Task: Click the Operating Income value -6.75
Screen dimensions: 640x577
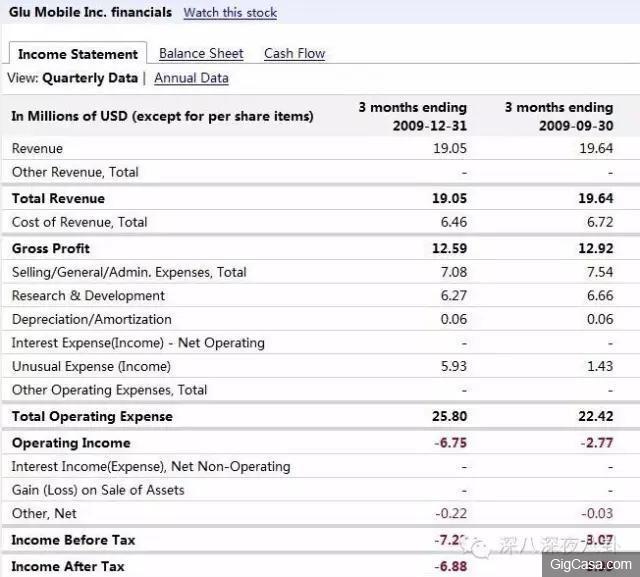Action: pyautogui.click(x=451, y=443)
